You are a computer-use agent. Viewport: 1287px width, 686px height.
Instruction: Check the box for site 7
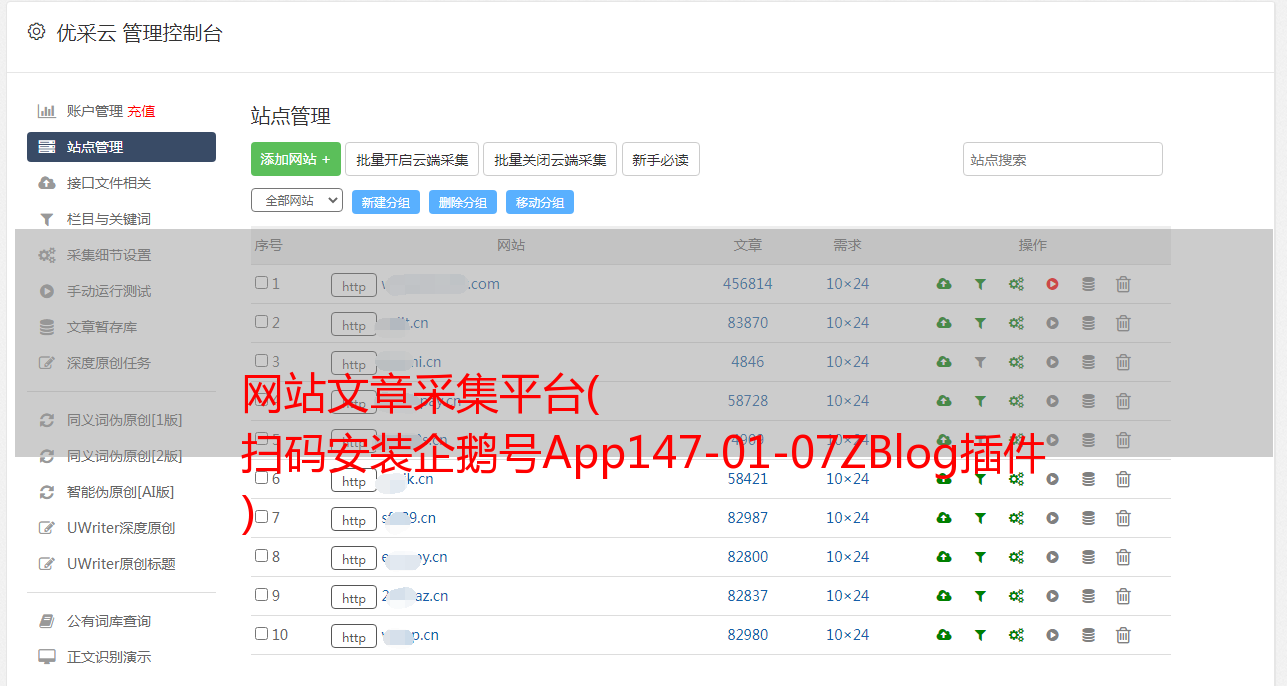[261, 517]
